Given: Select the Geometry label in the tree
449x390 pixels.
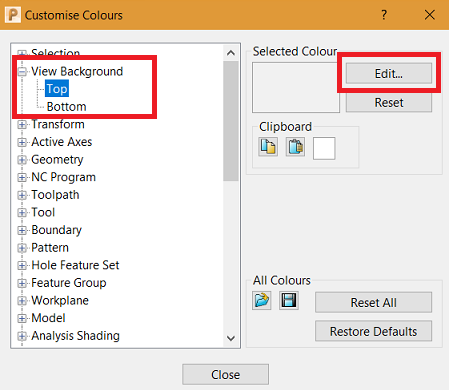Looking at the screenshot, I should 57,160.
